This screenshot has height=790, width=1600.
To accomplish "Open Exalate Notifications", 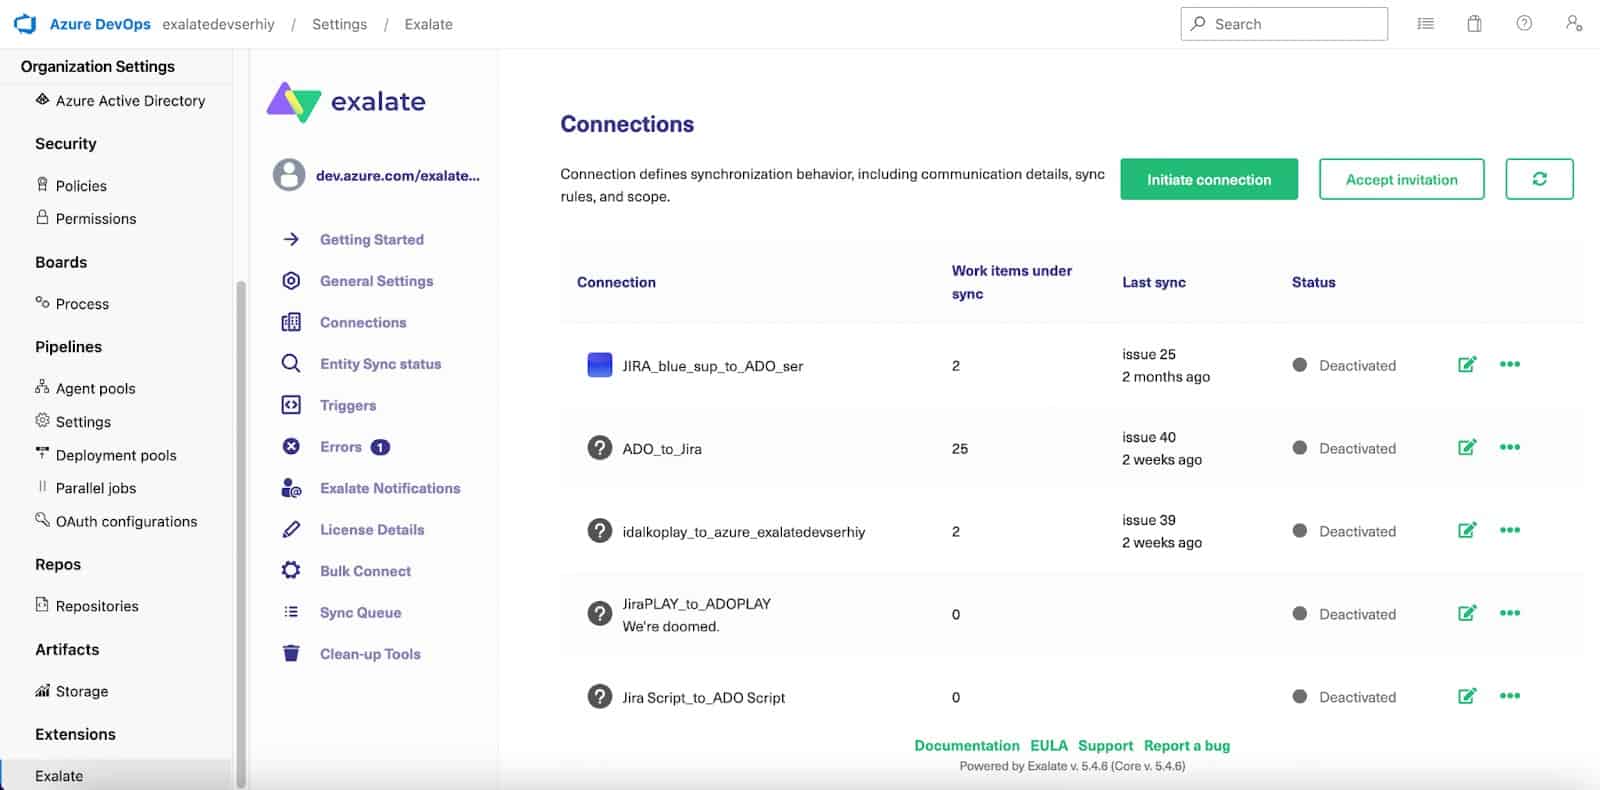I will [x=390, y=489].
